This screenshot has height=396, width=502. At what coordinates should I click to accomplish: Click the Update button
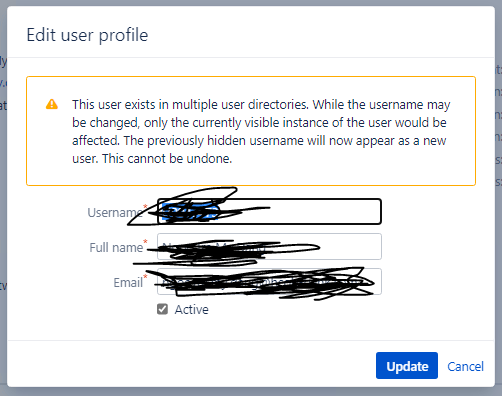point(407,366)
